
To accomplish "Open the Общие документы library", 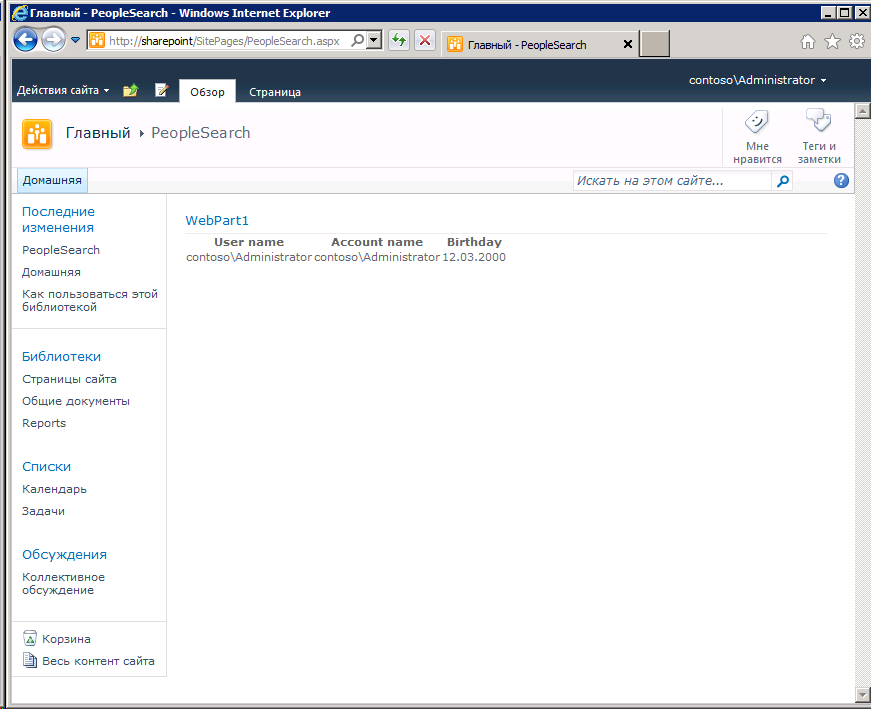I will (x=76, y=401).
